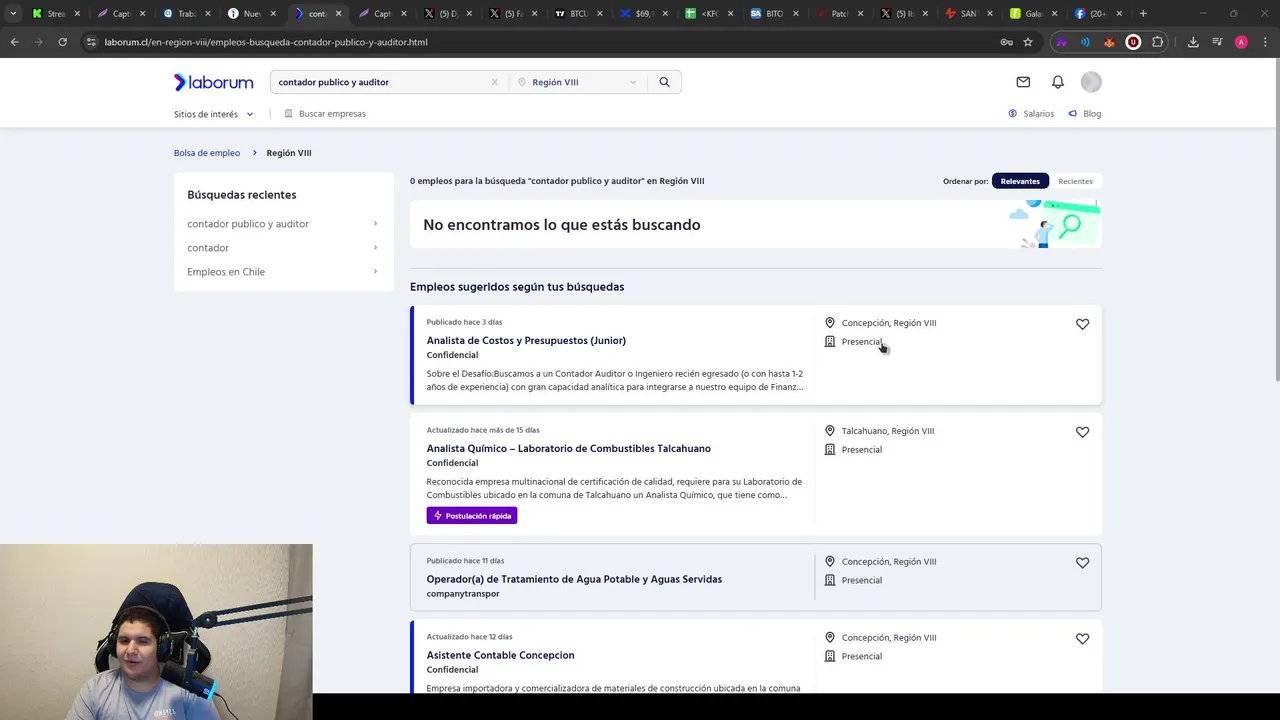Open Analista de Costos y Presupuestos (Junior) job
This screenshot has height=720, width=1280.
526,341
